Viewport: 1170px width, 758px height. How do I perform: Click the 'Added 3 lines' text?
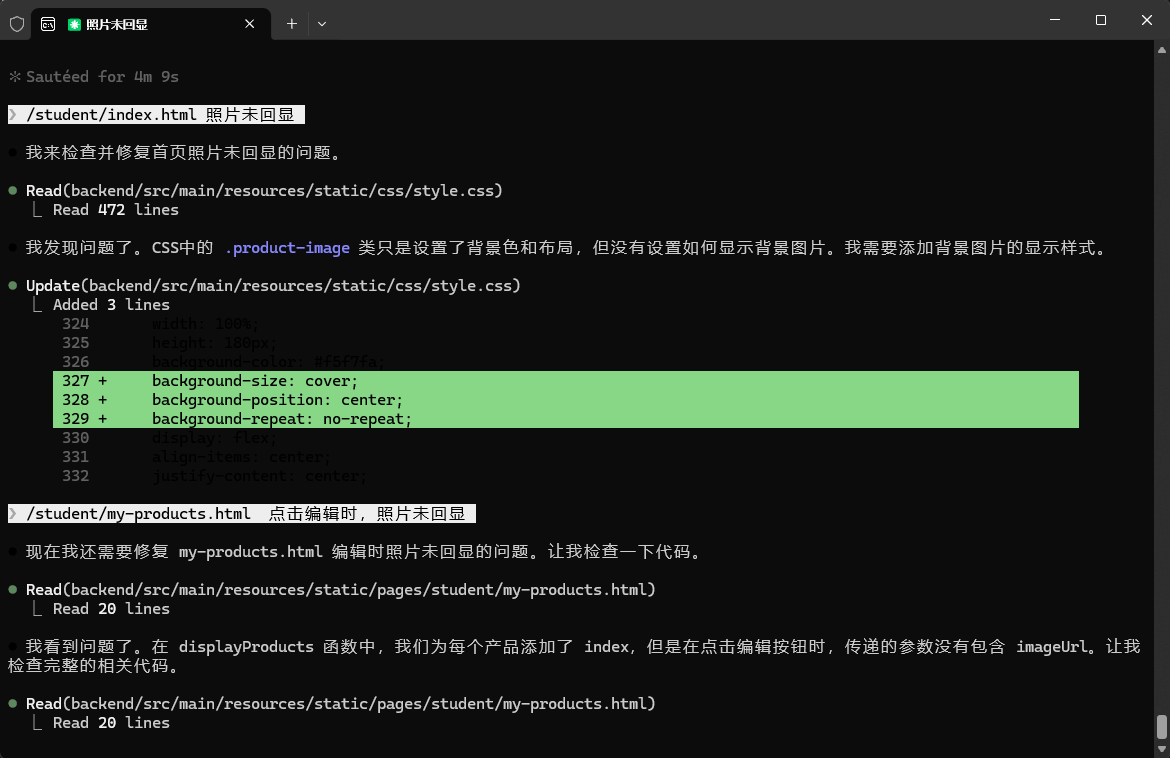(x=111, y=304)
